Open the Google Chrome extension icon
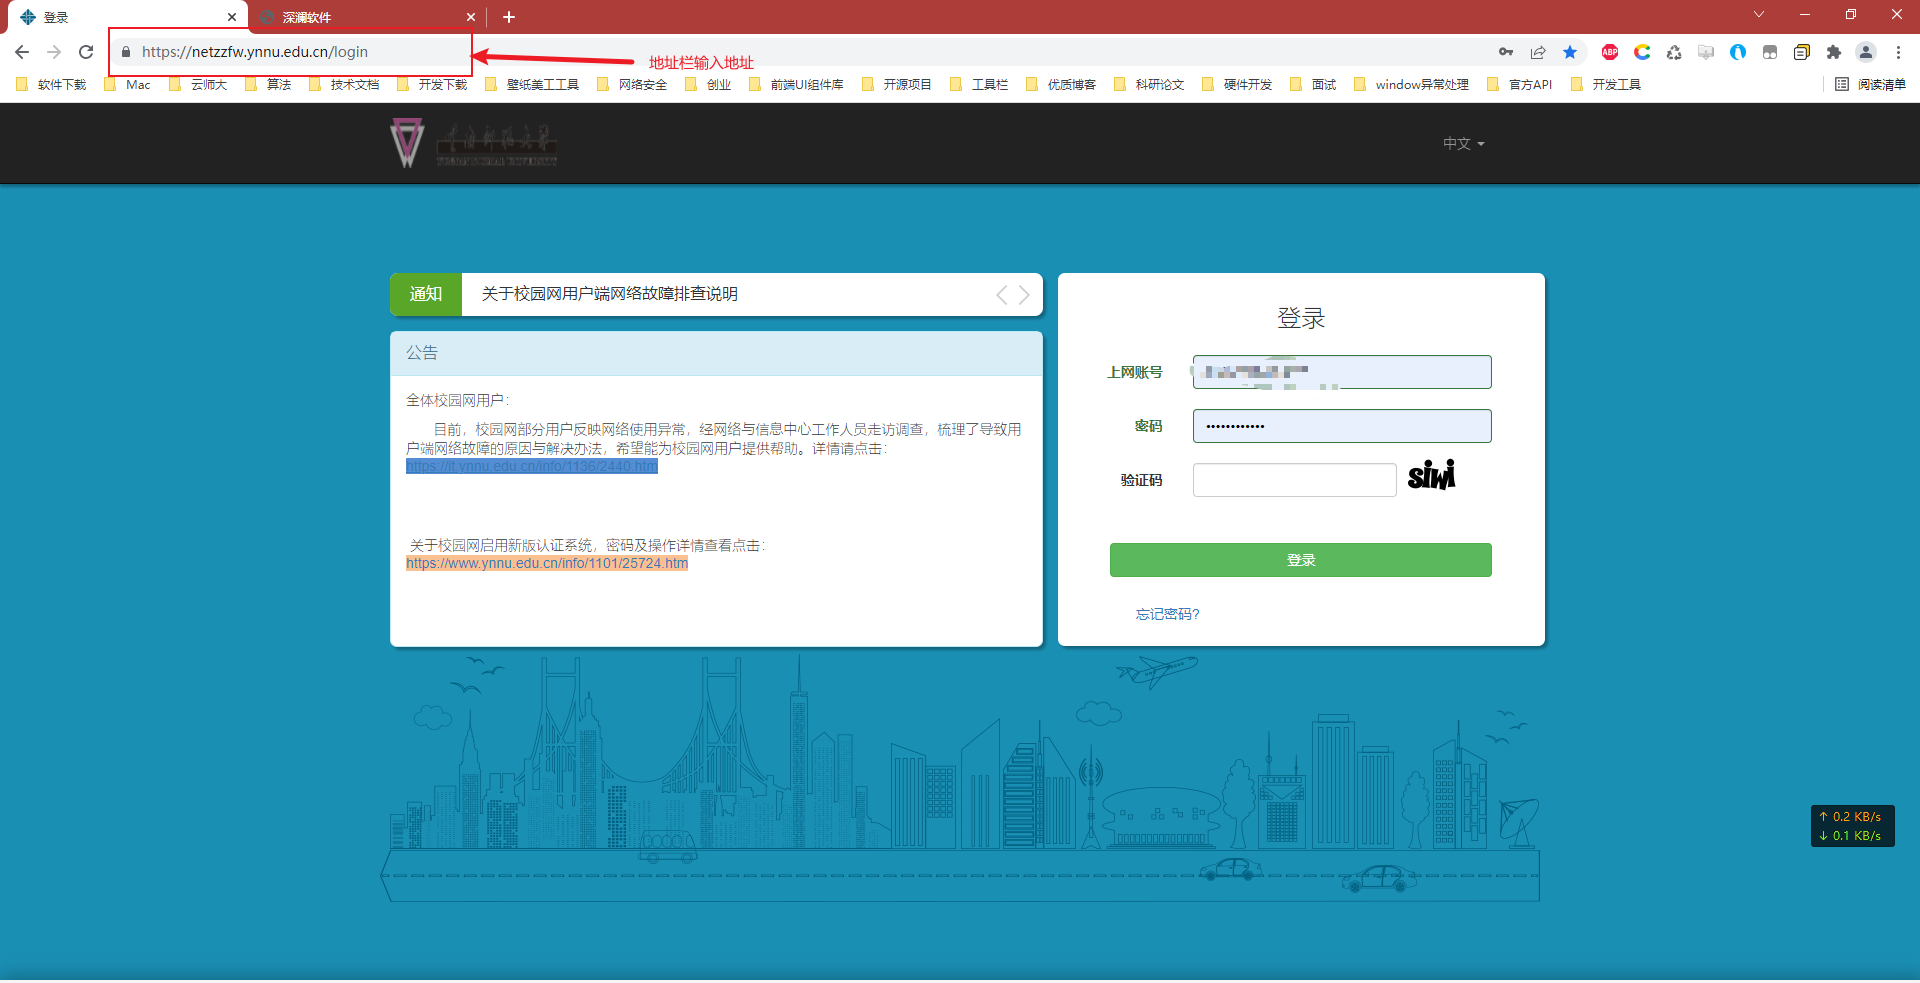The width and height of the screenshot is (1920, 983). (x=1642, y=52)
